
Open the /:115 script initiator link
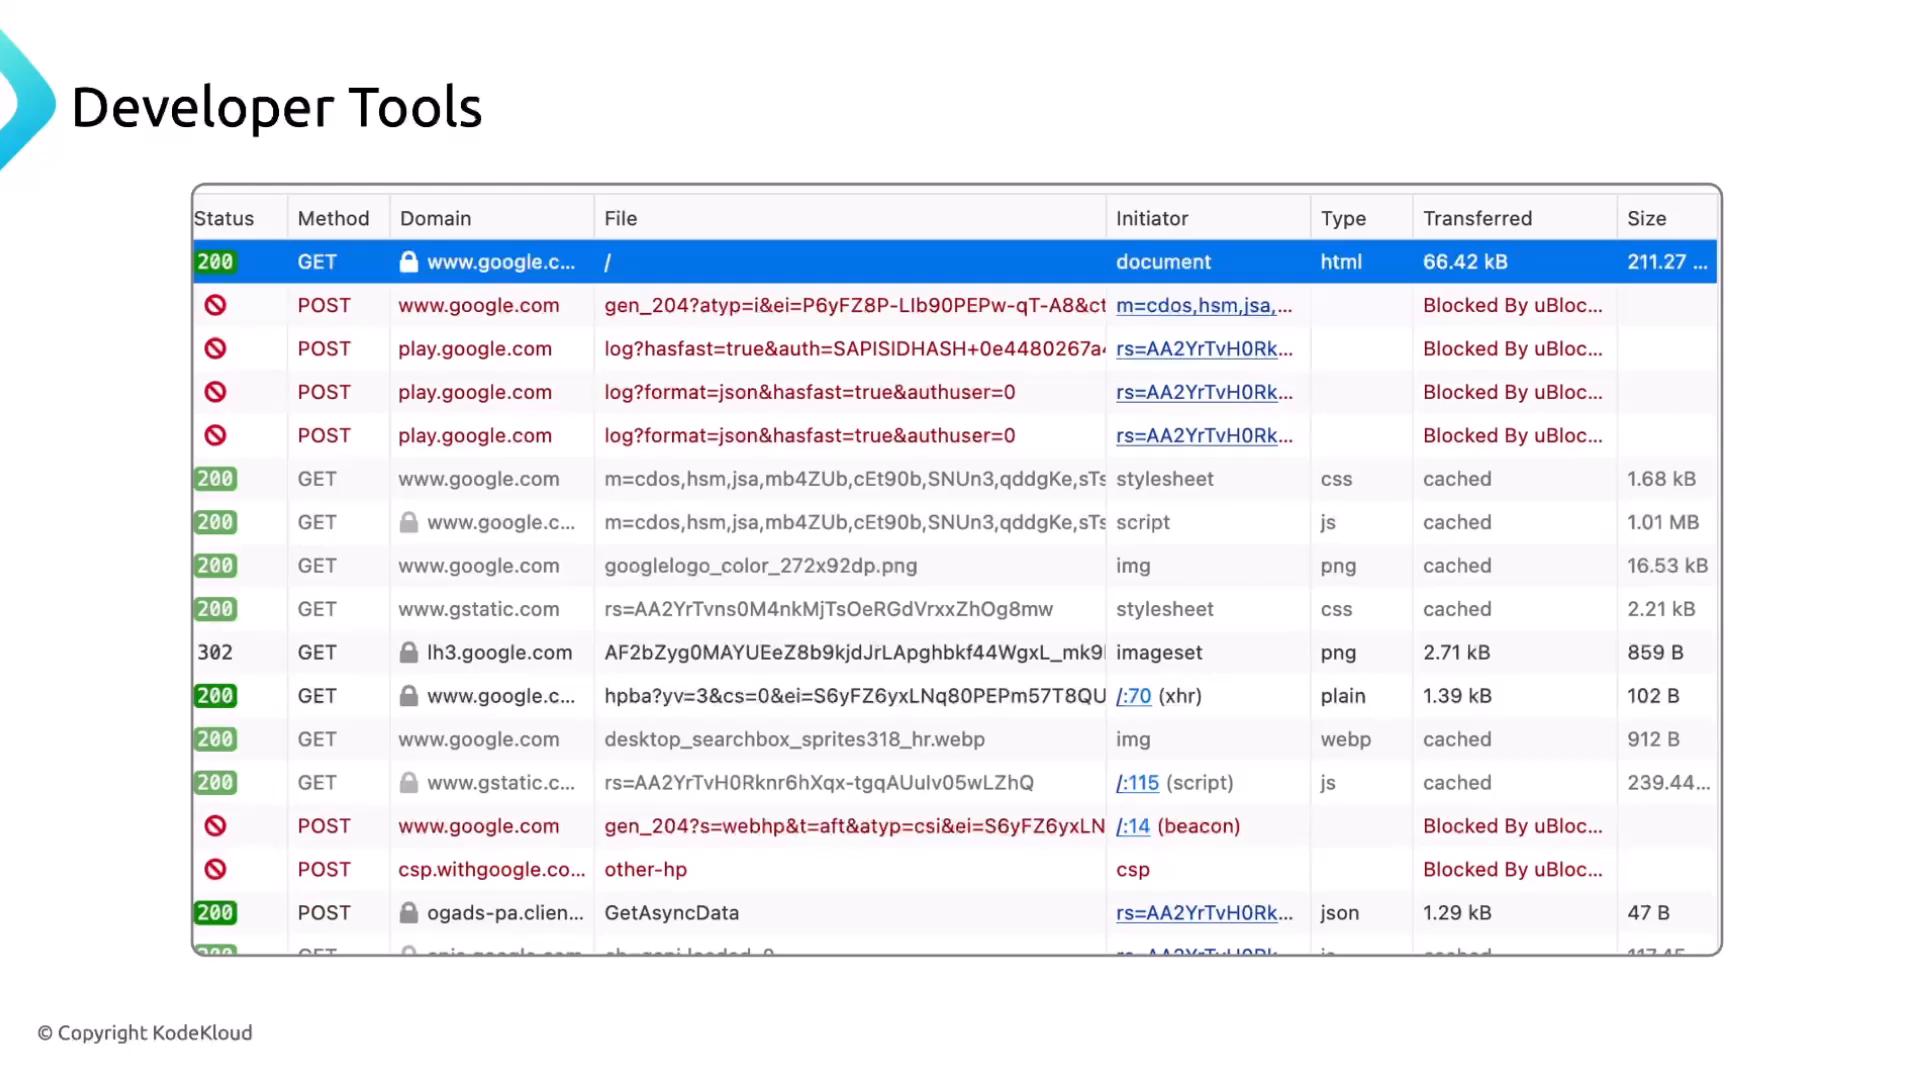click(1137, 782)
